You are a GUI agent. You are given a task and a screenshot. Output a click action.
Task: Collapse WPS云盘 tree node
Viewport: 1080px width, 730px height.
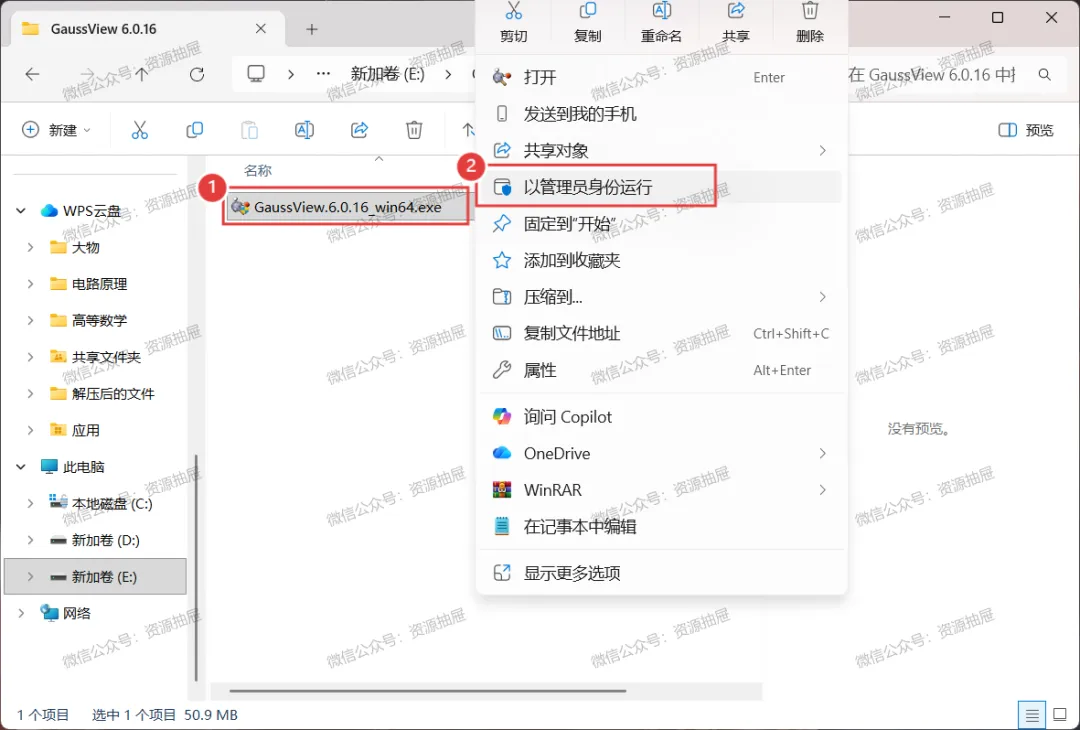[x=21, y=211]
